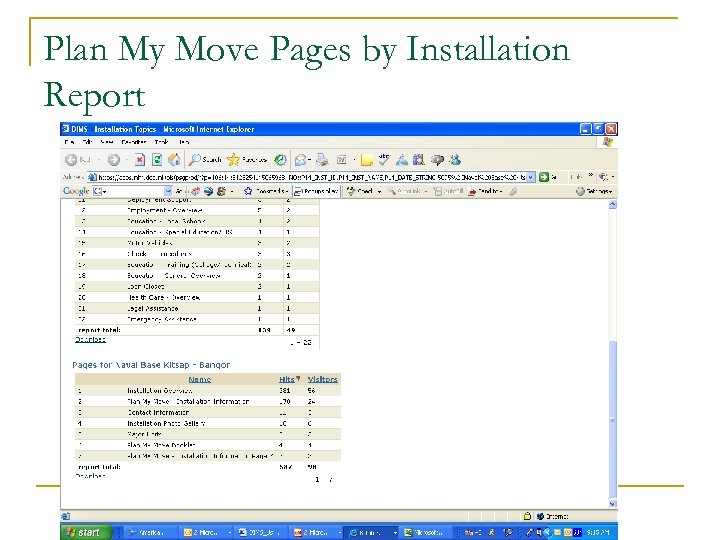Open the yellow note Discuss icon
The width and height of the screenshot is (720, 540).
point(366,160)
